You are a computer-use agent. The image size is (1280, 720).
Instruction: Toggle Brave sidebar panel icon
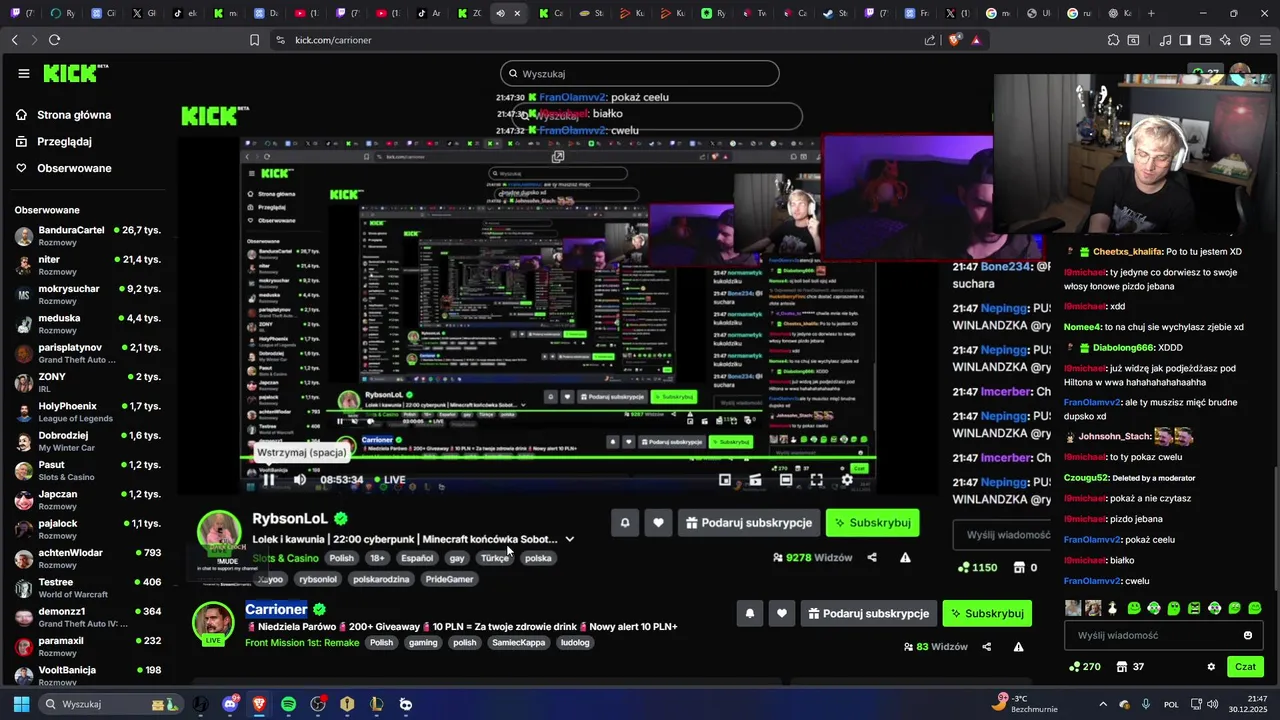[1185, 40]
